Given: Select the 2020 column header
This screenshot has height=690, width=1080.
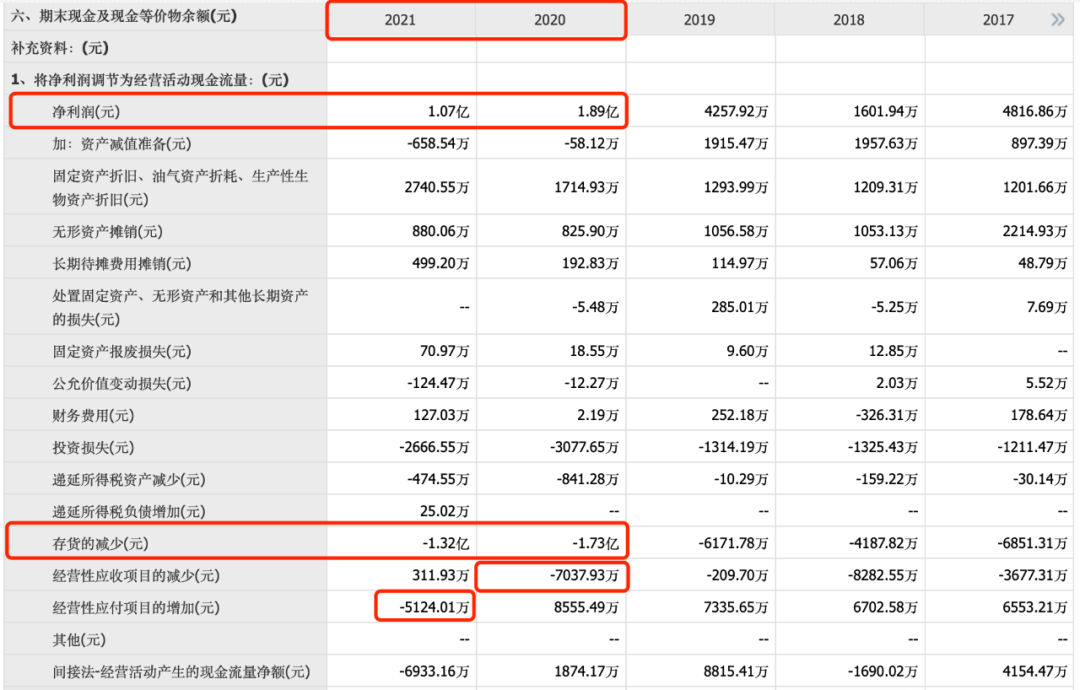Looking at the screenshot, I should pyautogui.click(x=550, y=20).
